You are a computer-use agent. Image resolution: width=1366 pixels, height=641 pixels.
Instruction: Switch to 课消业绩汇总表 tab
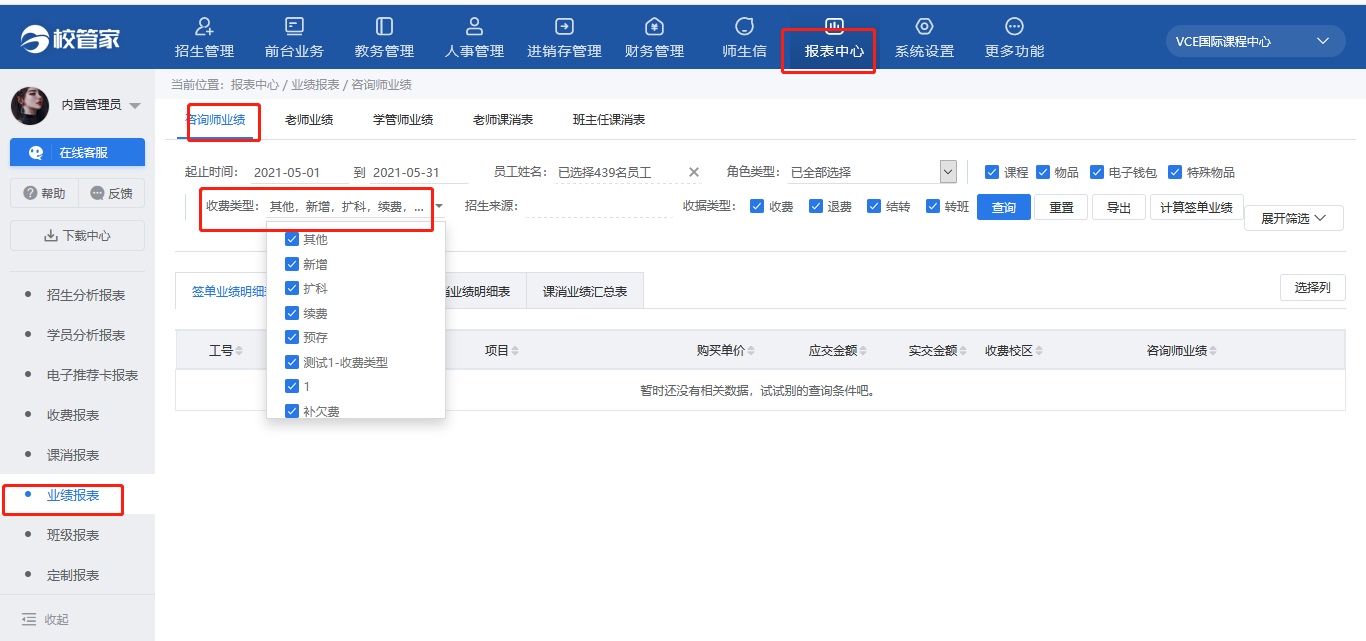pyautogui.click(x=585, y=291)
